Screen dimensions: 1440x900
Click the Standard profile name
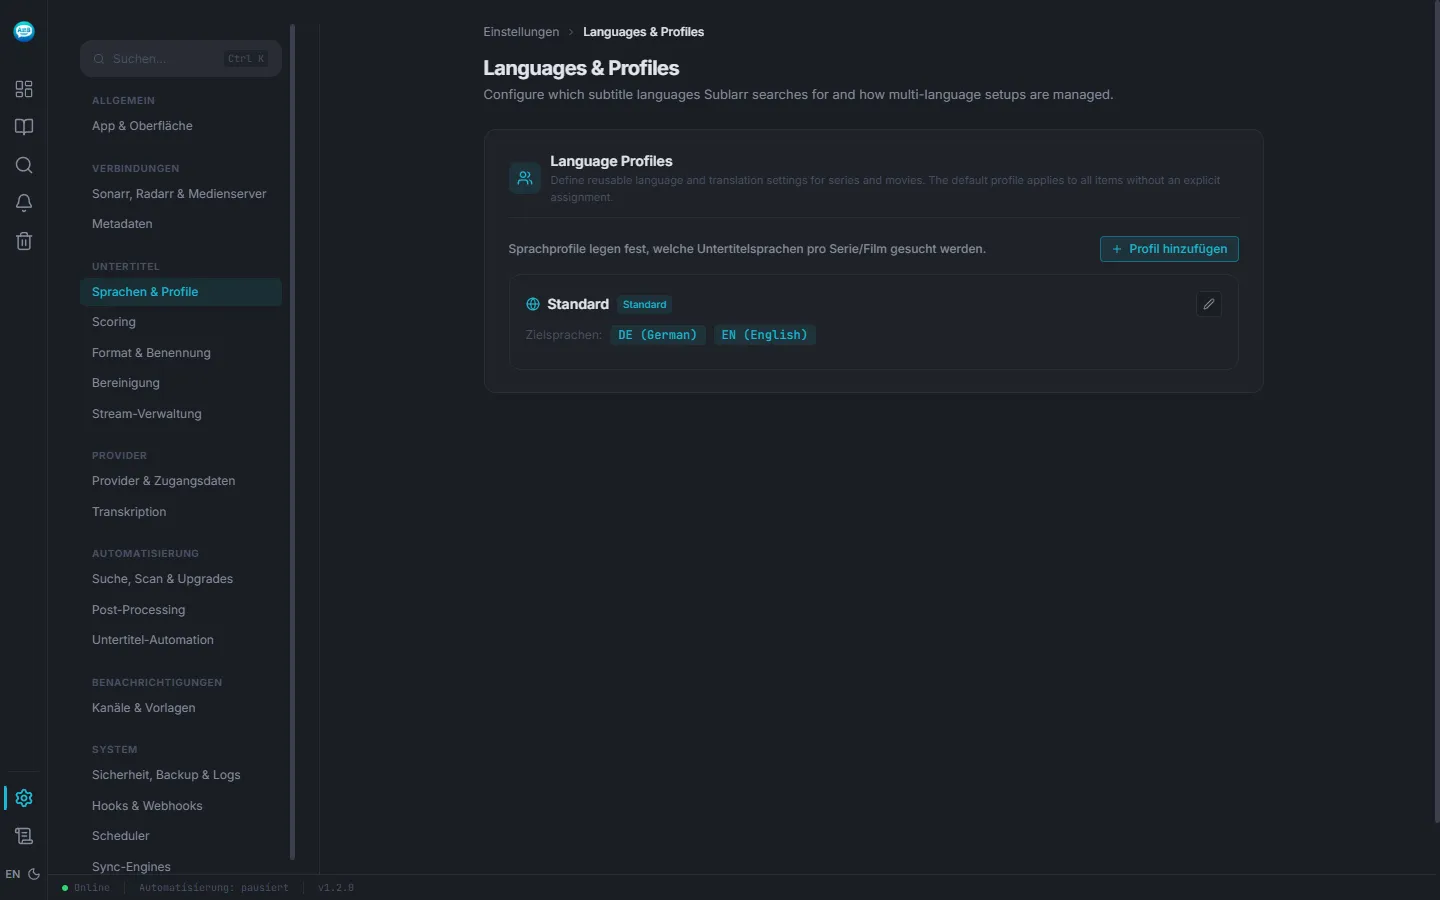[578, 304]
